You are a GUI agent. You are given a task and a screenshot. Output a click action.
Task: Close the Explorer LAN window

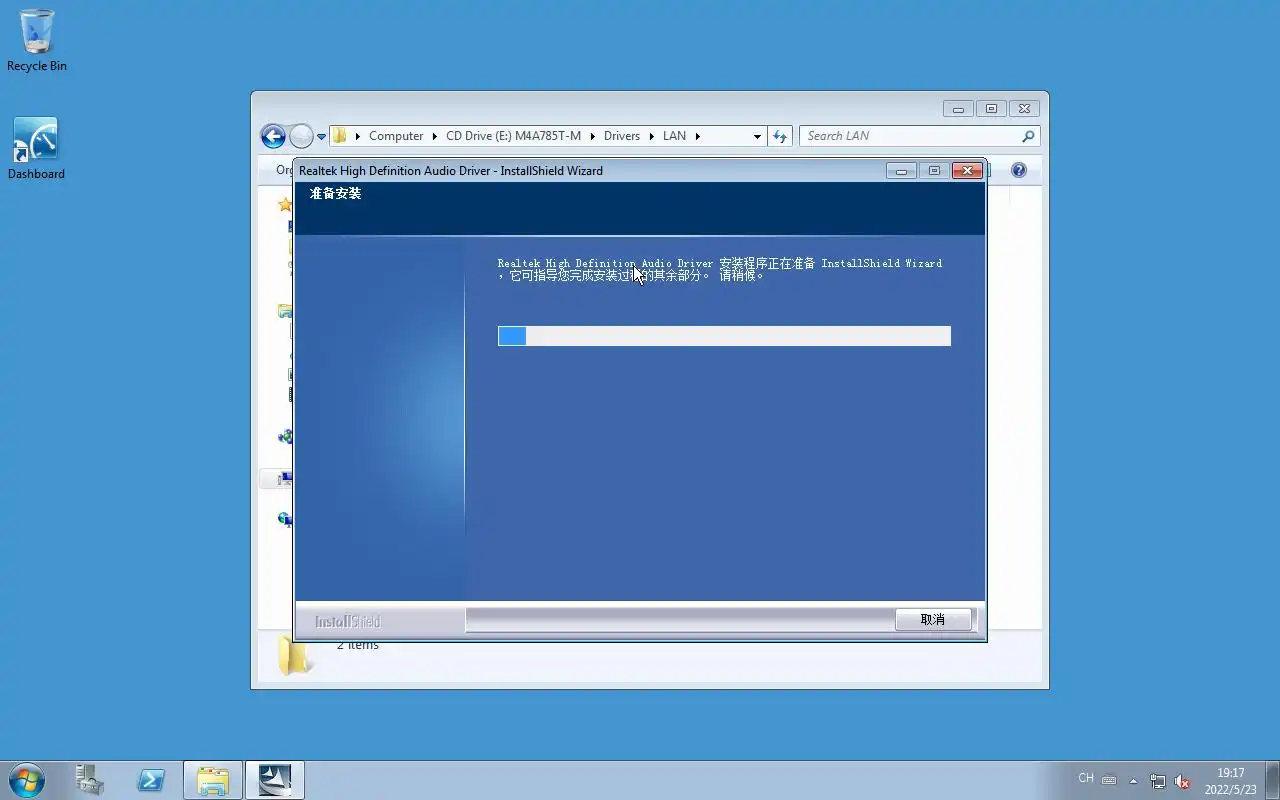pyautogui.click(x=1024, y=109)
